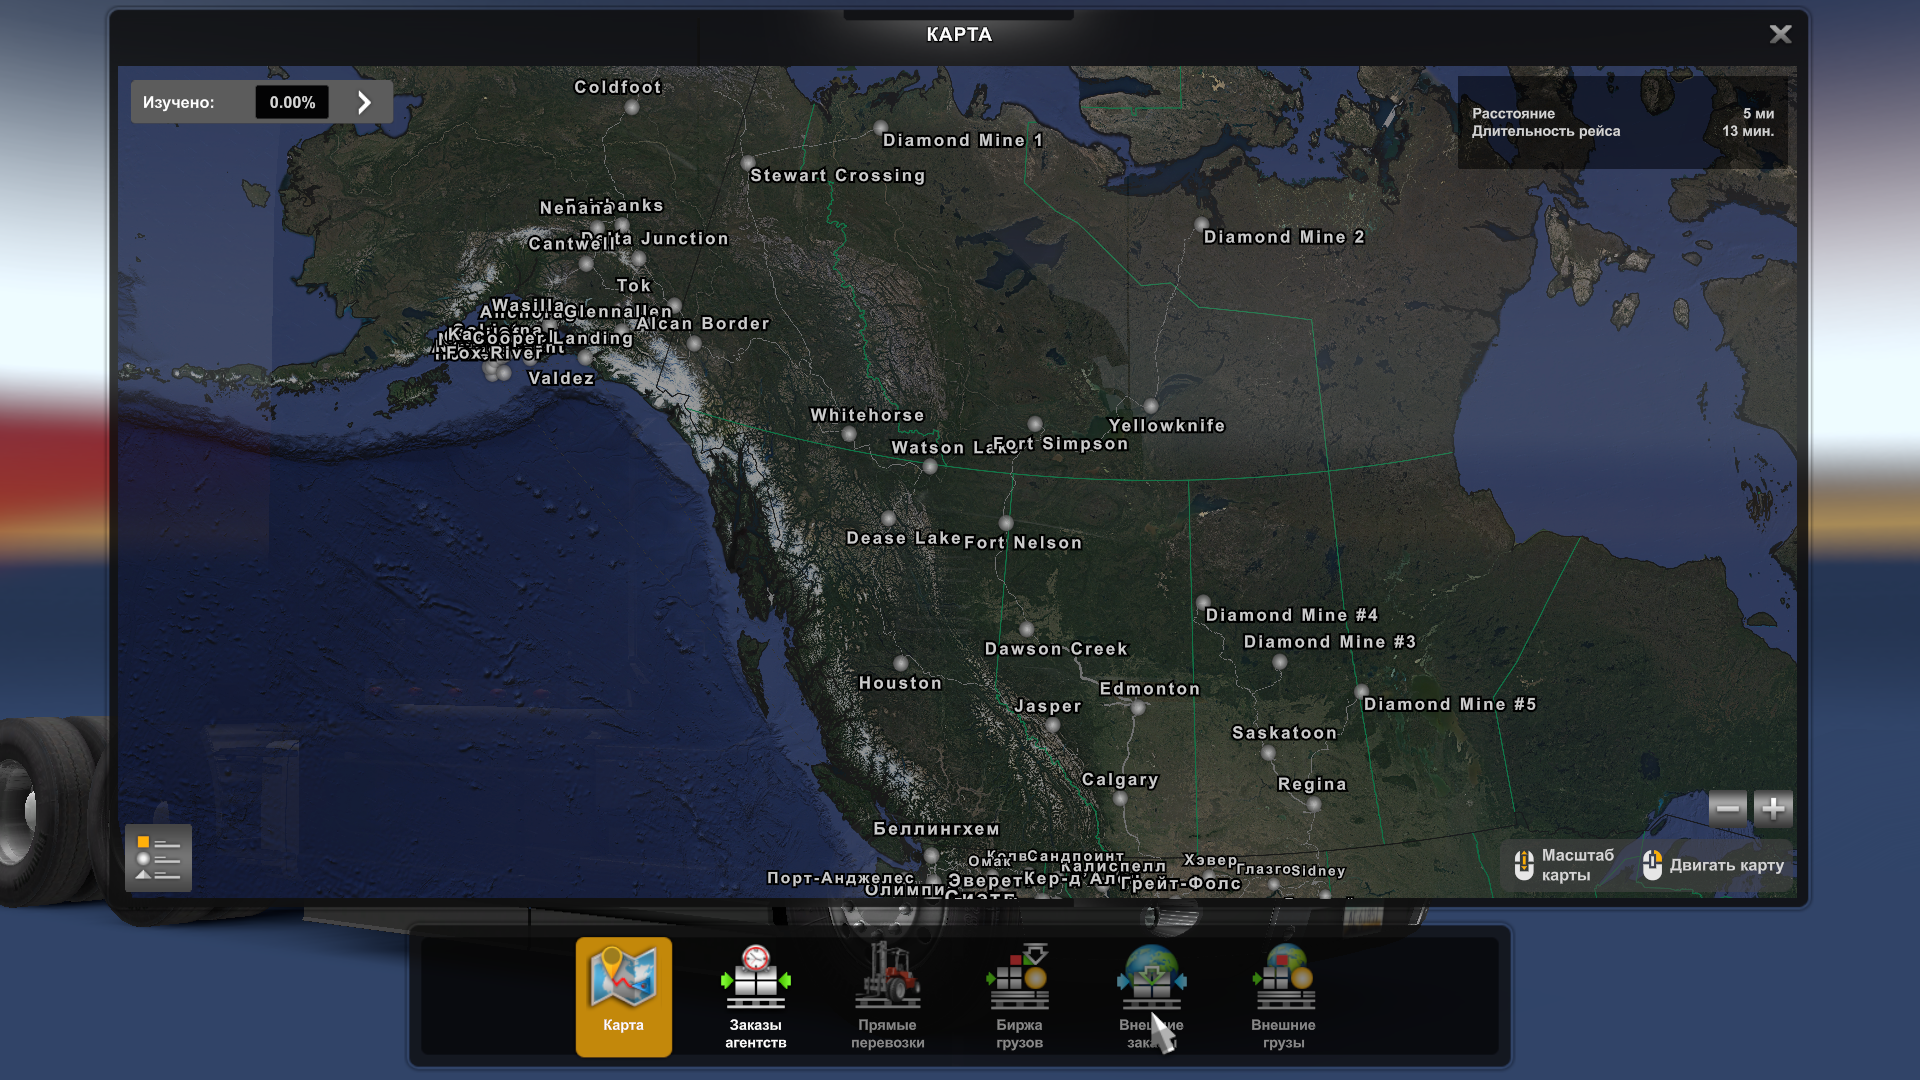Click the Беллингхем city label
This screenshot has height=1080, width=1920.
(x=937, y=828)
